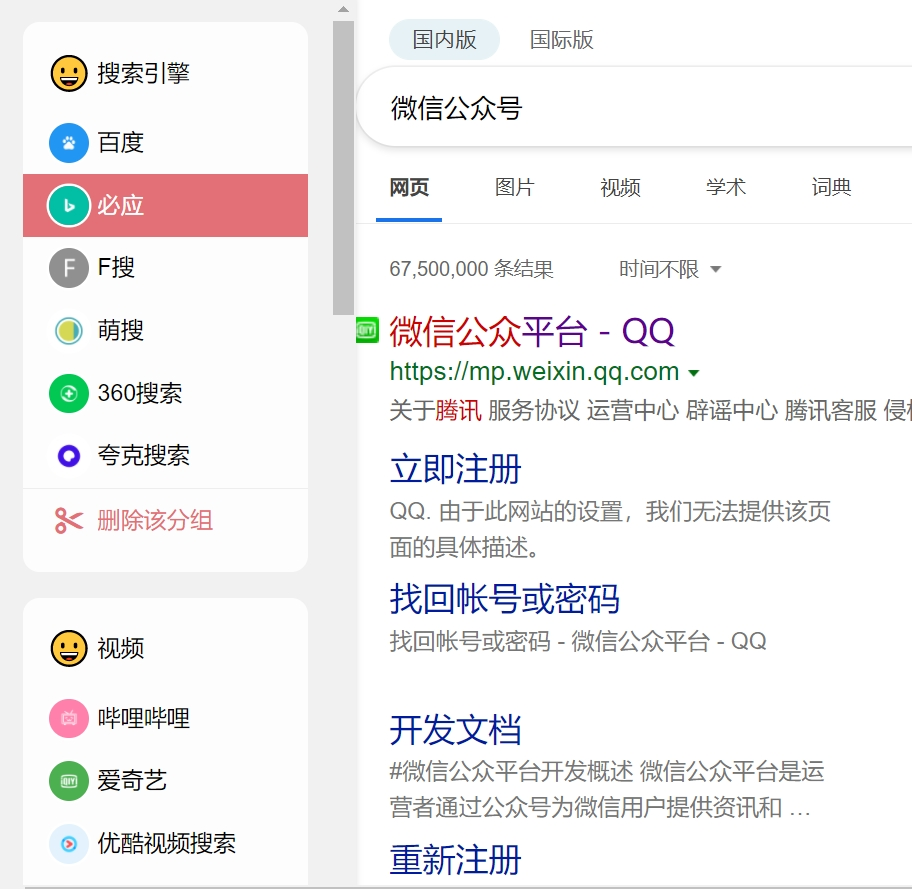Click the 优酷视频搜索 icon
The height and width of the screenshot is (889, 912).
click(x=69, y=844)
